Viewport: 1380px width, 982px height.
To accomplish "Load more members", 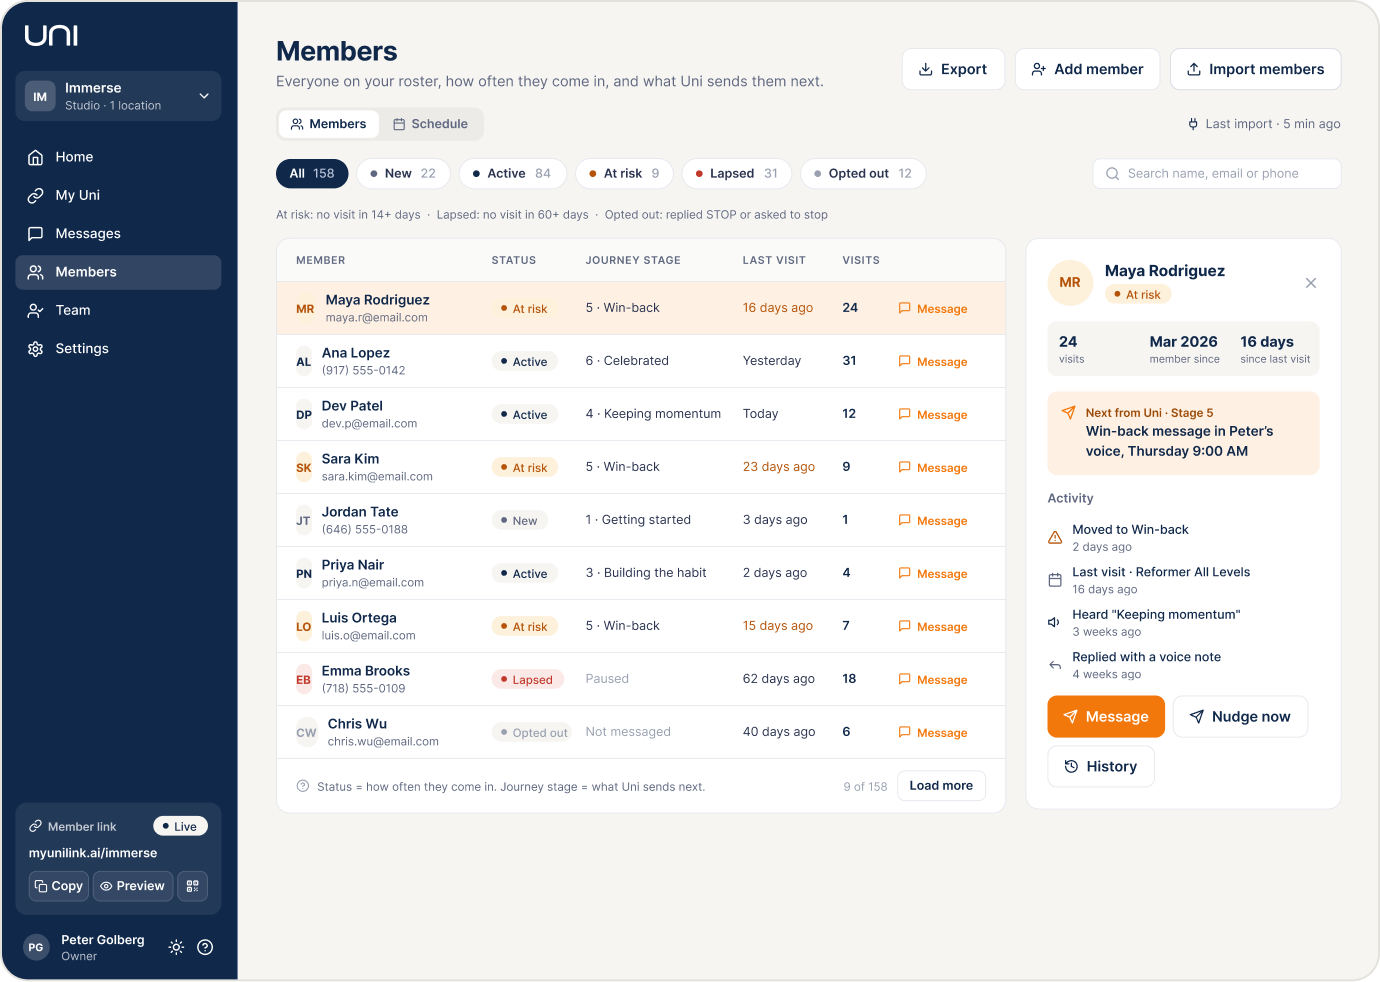I will [941, 786].
